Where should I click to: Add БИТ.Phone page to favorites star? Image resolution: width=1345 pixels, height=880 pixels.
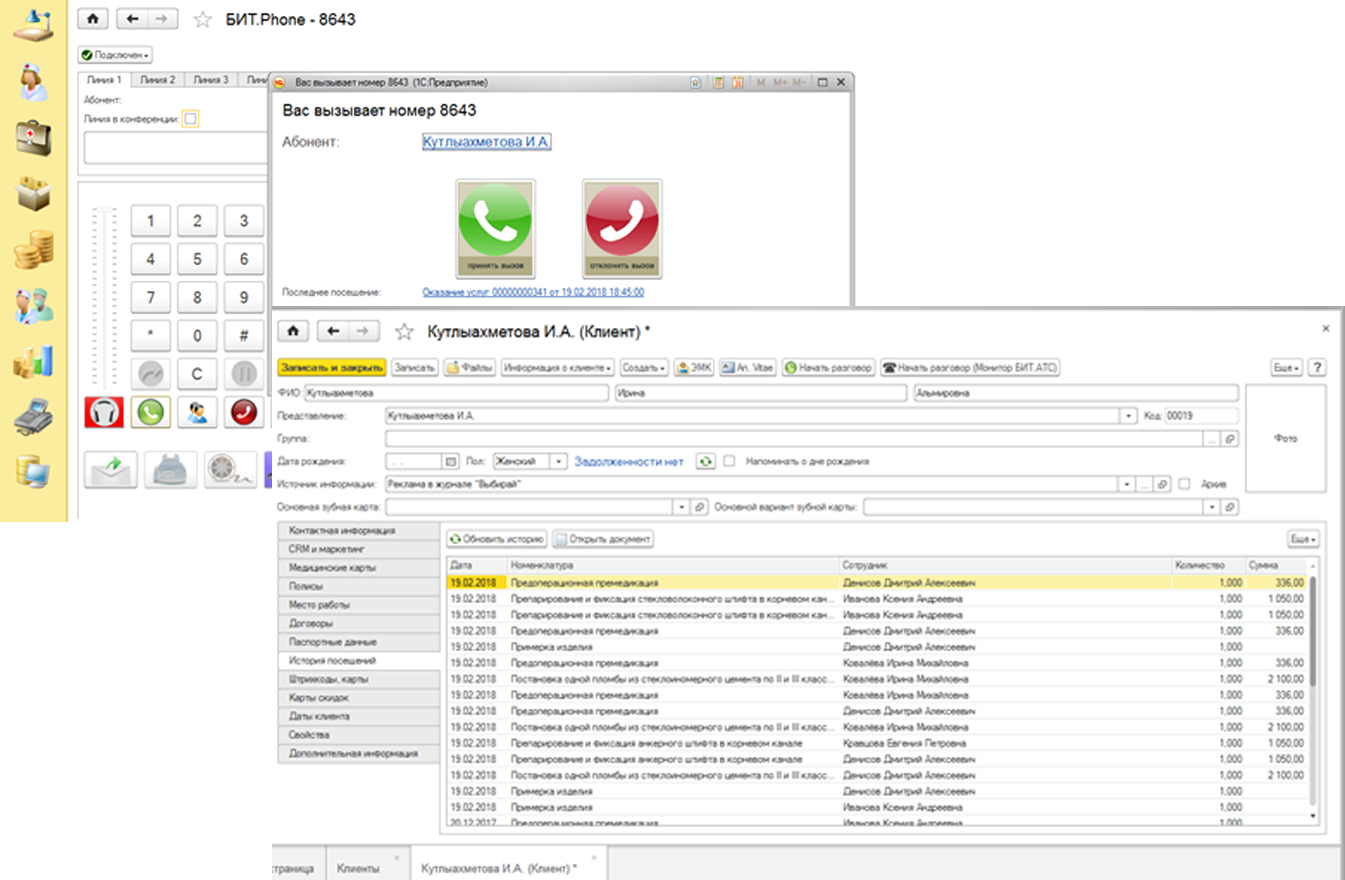[203, 20]
